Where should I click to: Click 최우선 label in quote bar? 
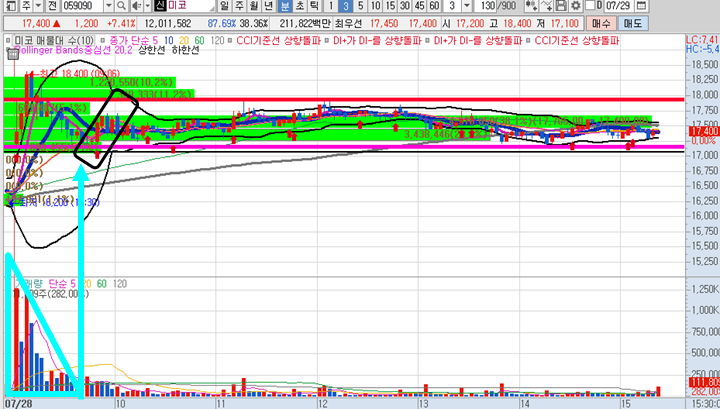(x=349, y=23)
